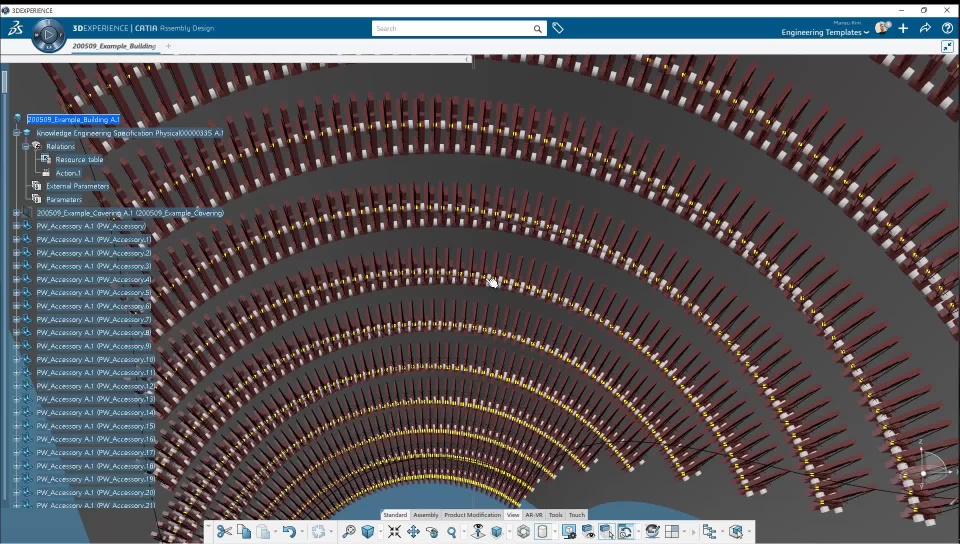Click the plus Add icon in top bar

903,28
